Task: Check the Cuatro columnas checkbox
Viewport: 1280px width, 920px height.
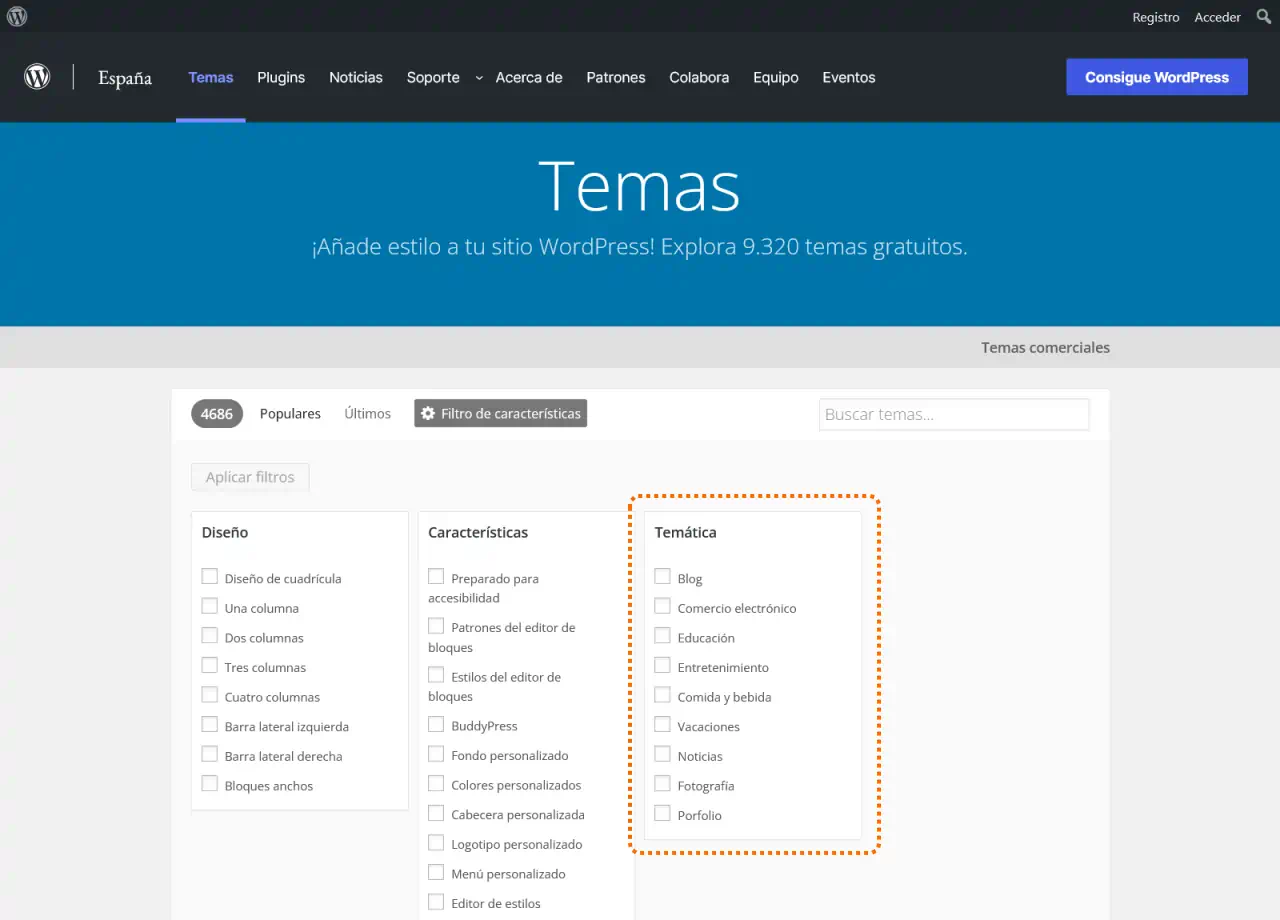Action: click(x=210, y=694)
